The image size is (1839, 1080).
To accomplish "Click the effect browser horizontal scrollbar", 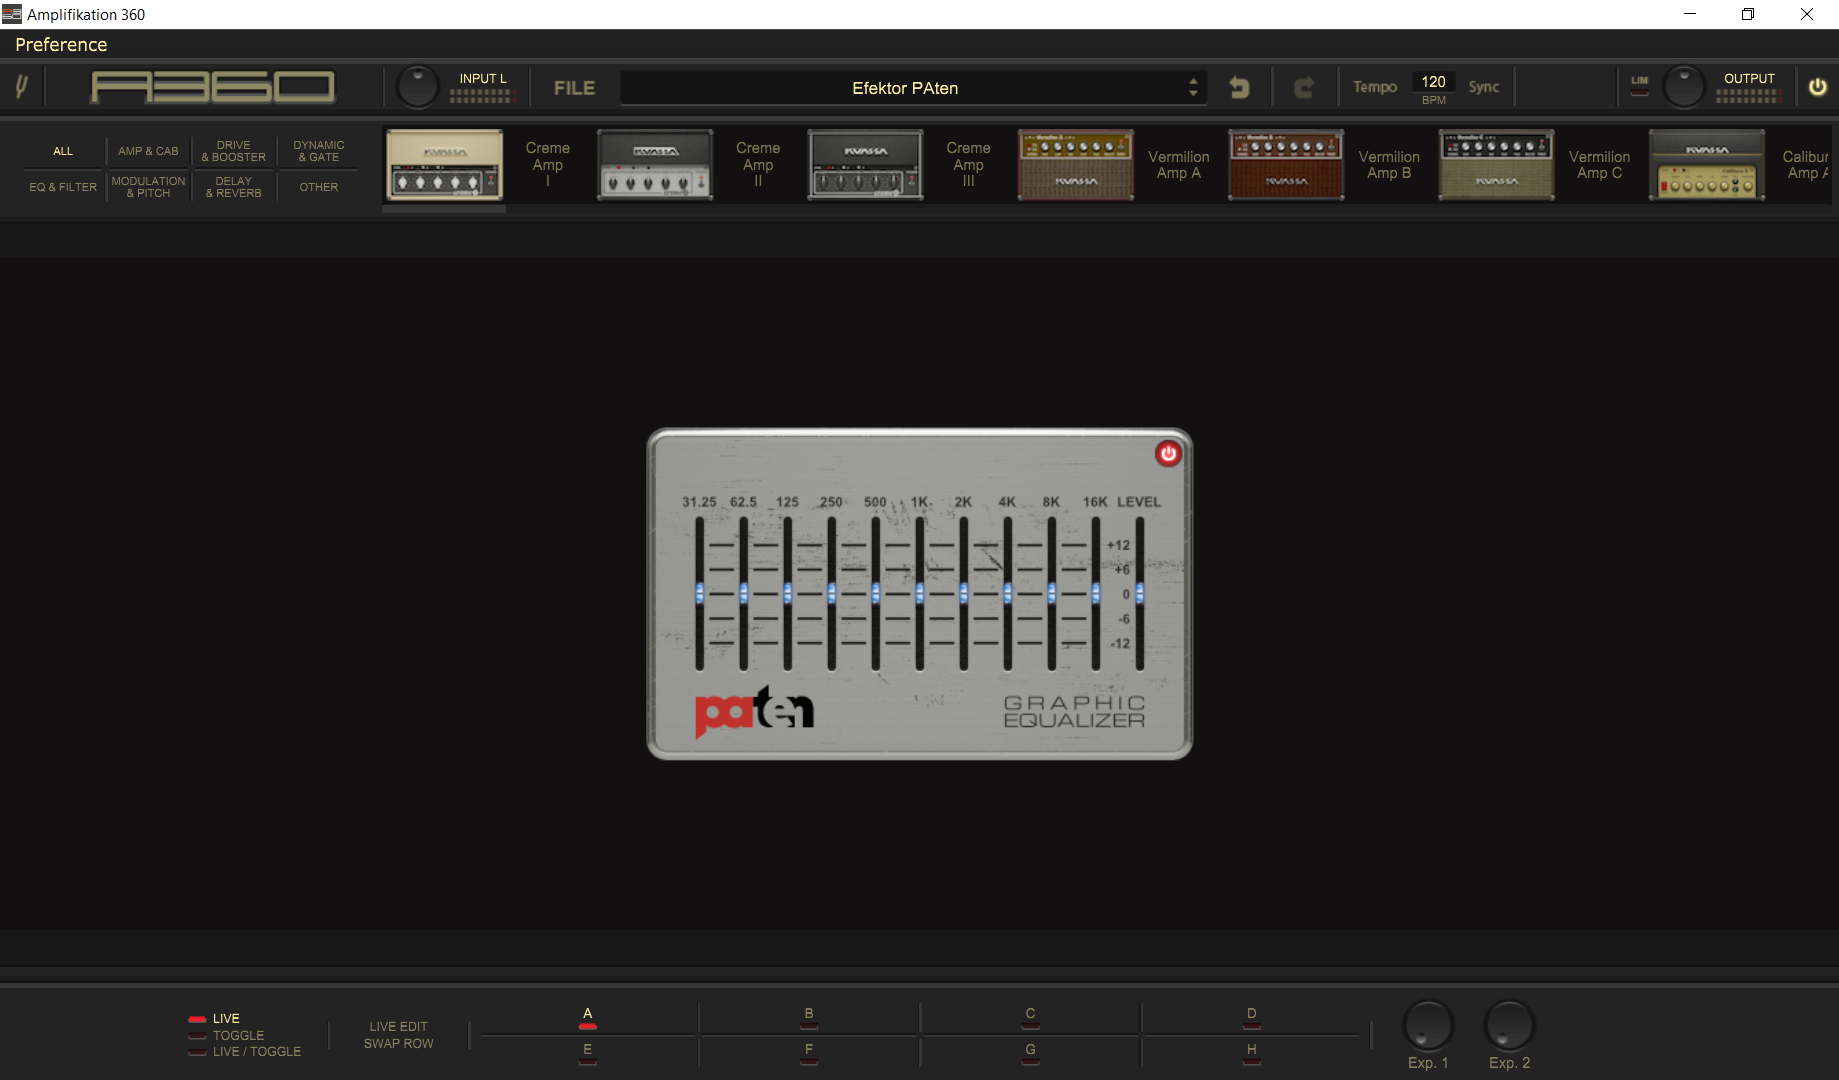I will click(x=444, y=209).
